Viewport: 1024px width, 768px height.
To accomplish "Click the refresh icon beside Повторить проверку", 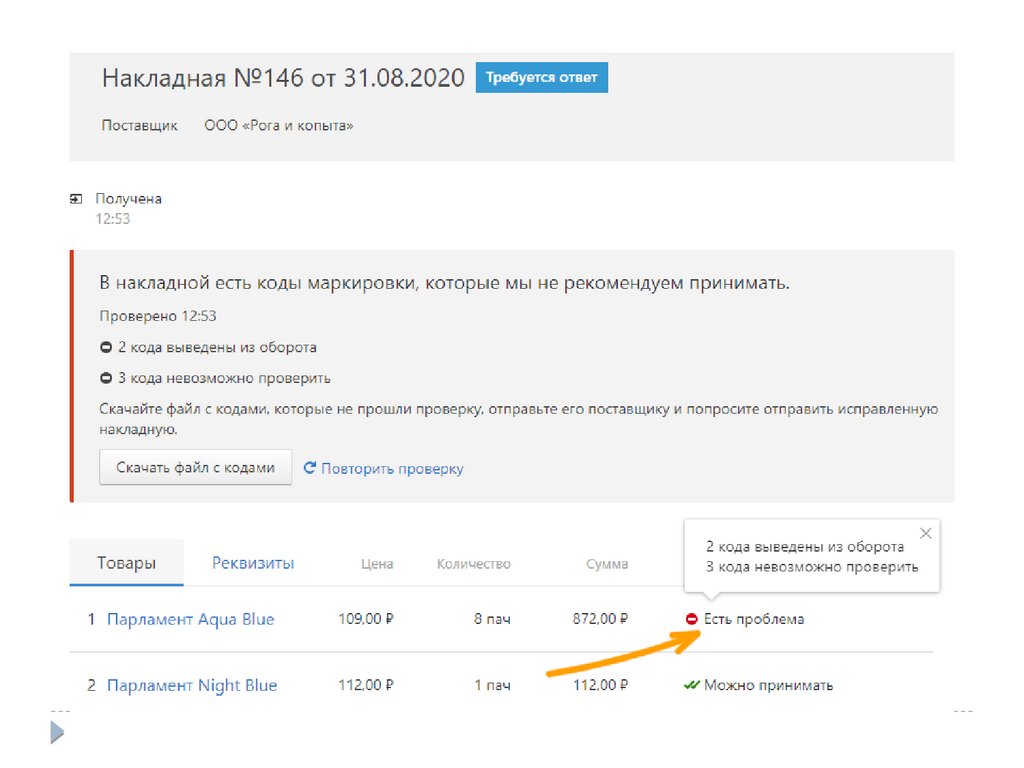I will [310, 468].
